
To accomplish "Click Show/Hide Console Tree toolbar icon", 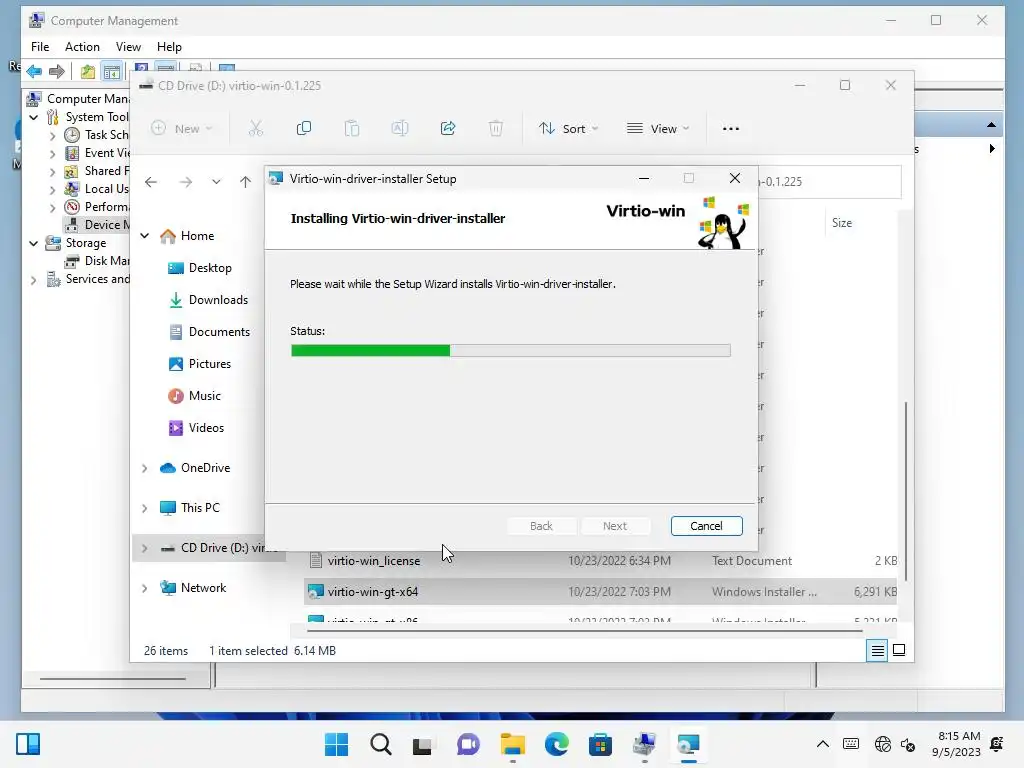I will click(x=112, y=71).
